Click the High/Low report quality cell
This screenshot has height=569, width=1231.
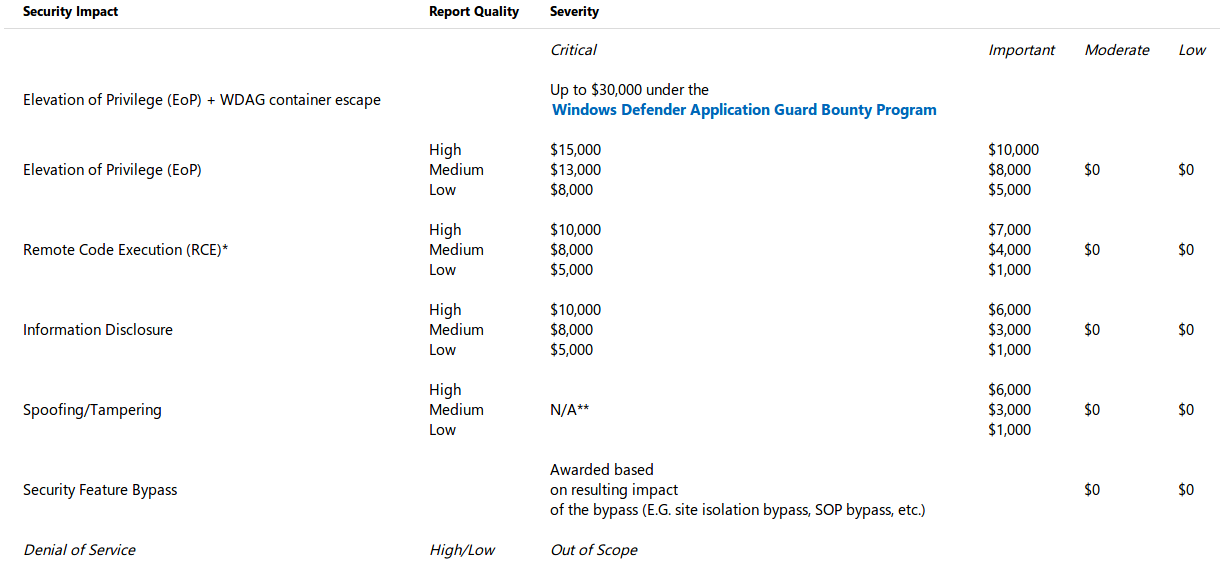462,550
